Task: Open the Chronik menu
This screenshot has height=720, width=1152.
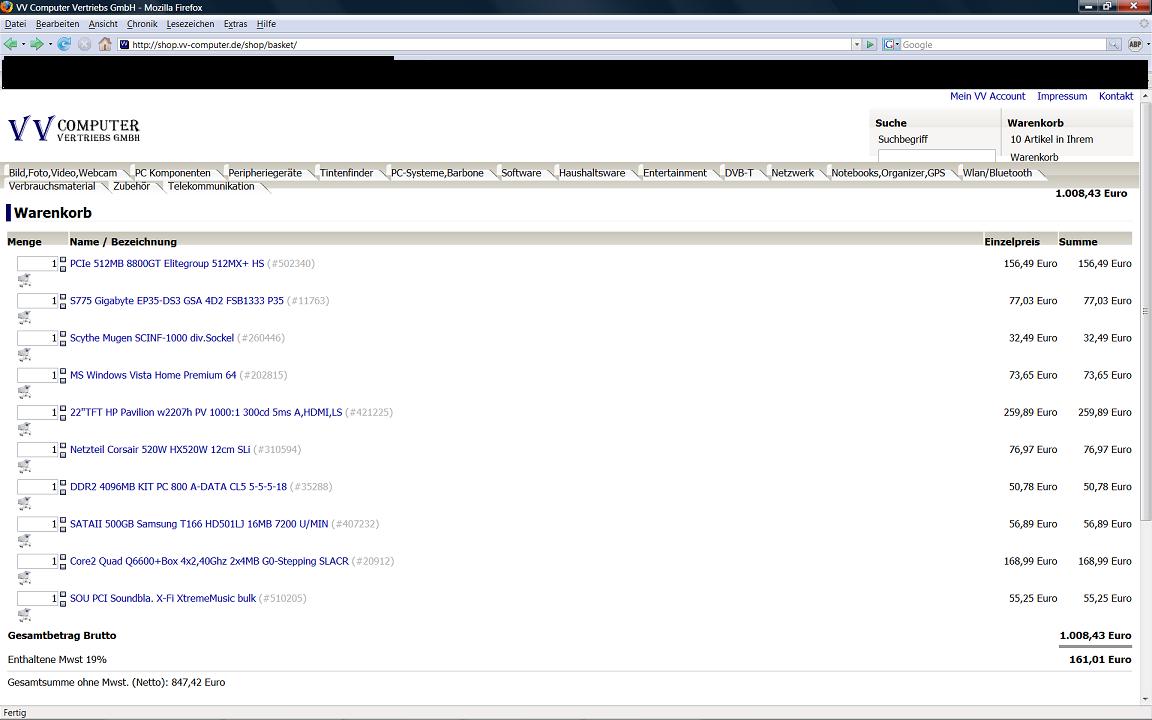Action: 142,24
